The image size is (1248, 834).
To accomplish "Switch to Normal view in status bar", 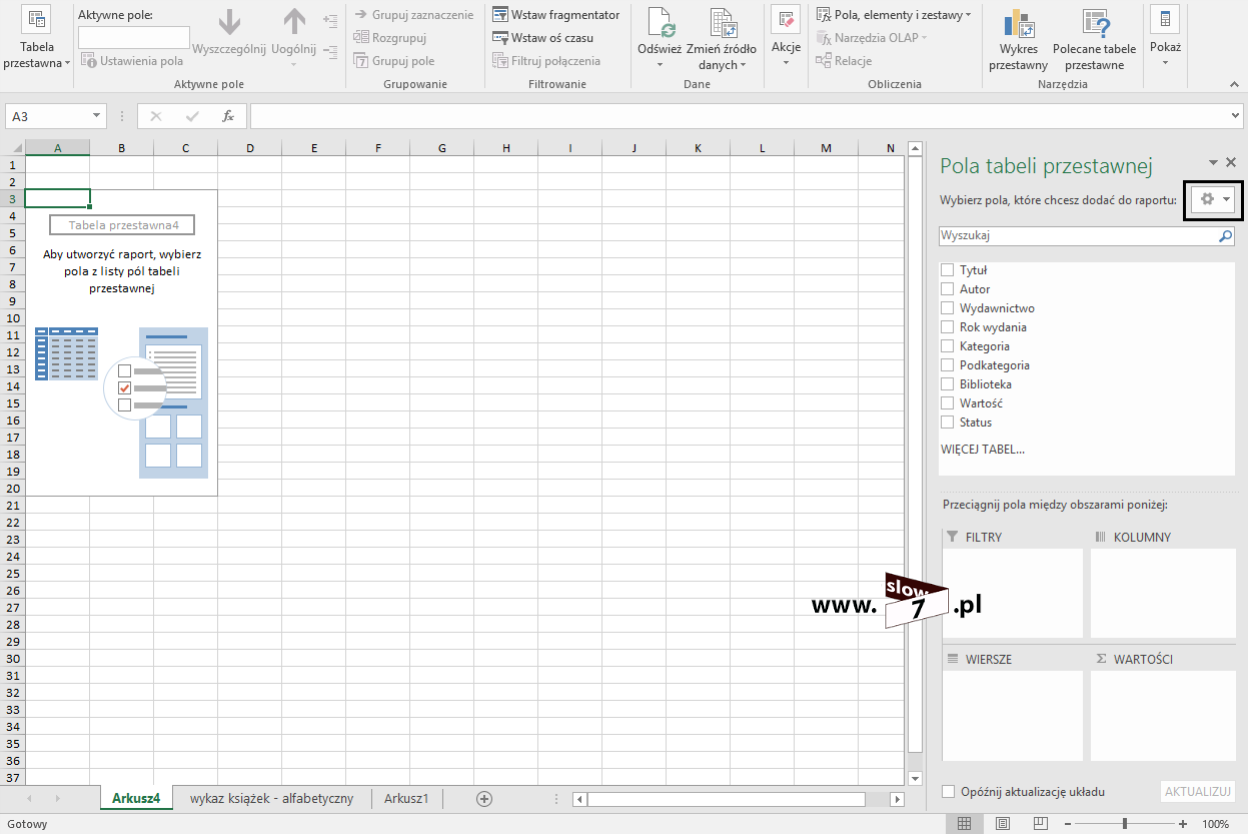I will [963, 824].
